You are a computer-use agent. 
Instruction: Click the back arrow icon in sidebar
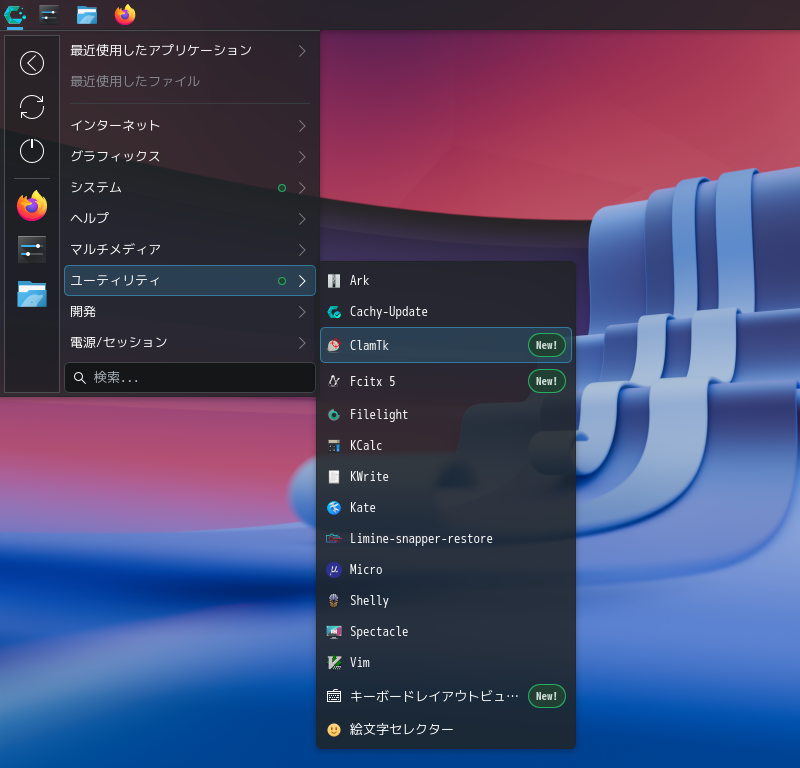coord(32,63)
